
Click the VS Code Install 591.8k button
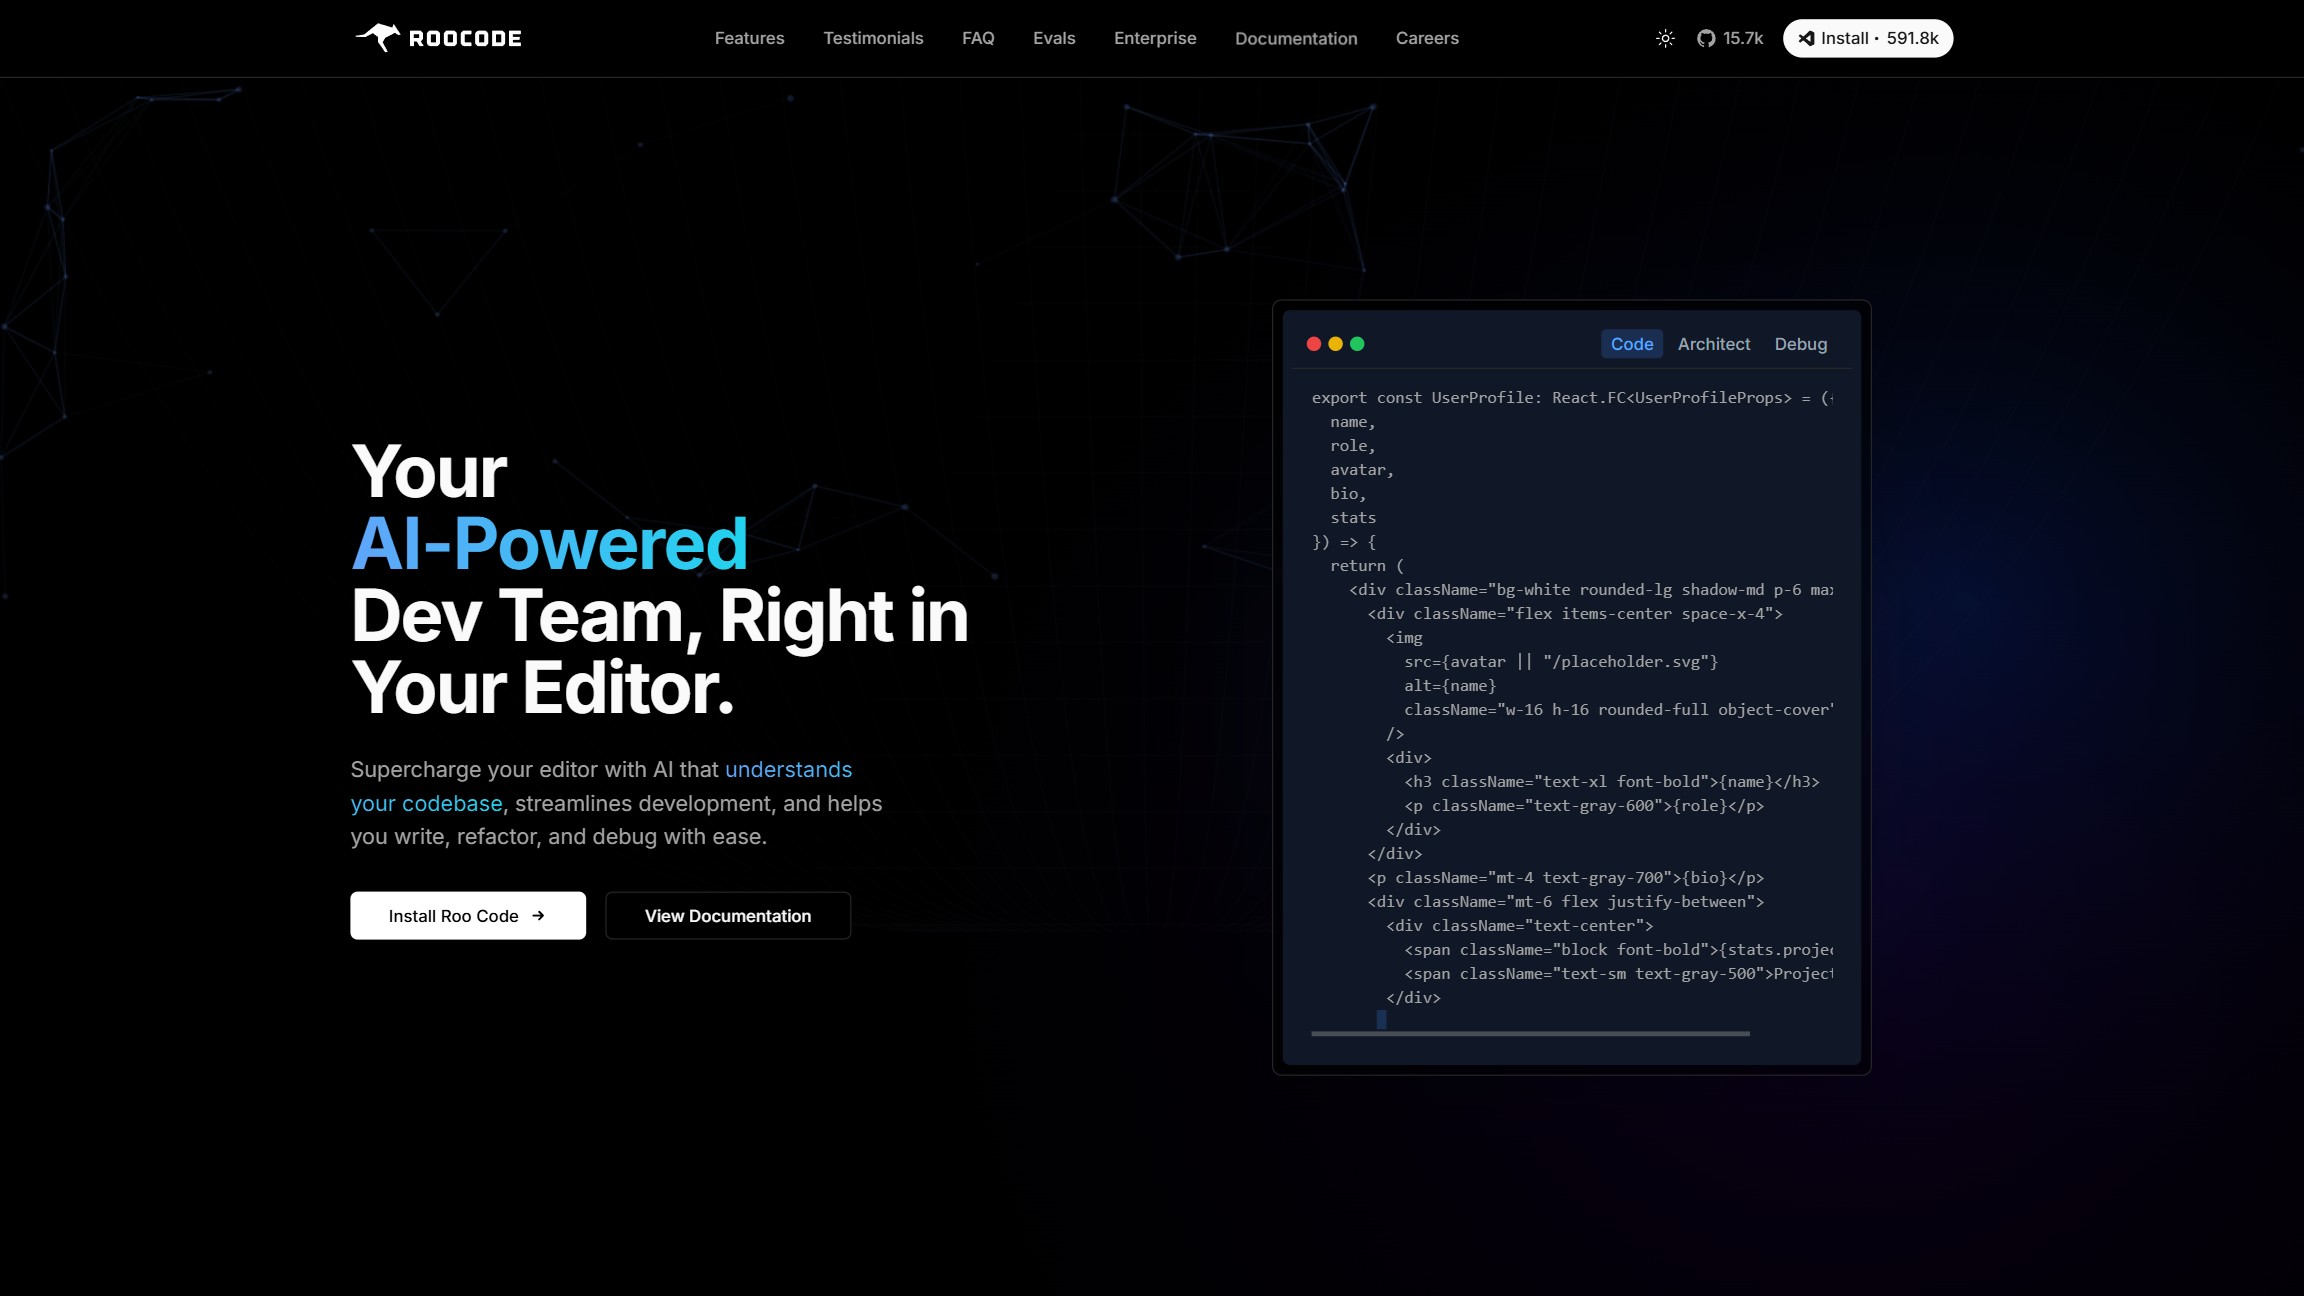click(1867, 38)
